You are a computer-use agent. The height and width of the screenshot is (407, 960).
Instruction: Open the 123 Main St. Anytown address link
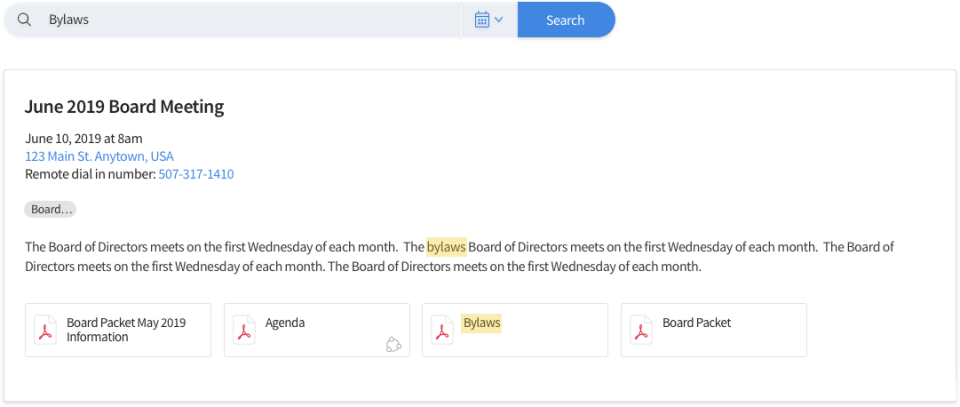tap(99, 157)
